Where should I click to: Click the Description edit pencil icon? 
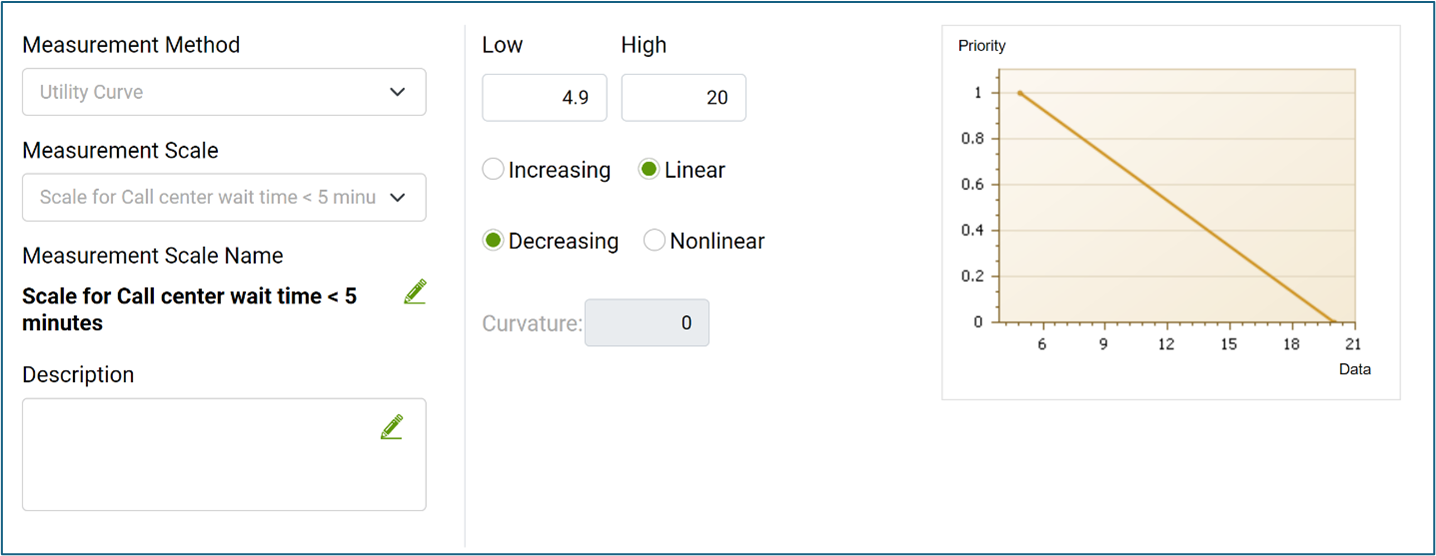coord(391,427)
